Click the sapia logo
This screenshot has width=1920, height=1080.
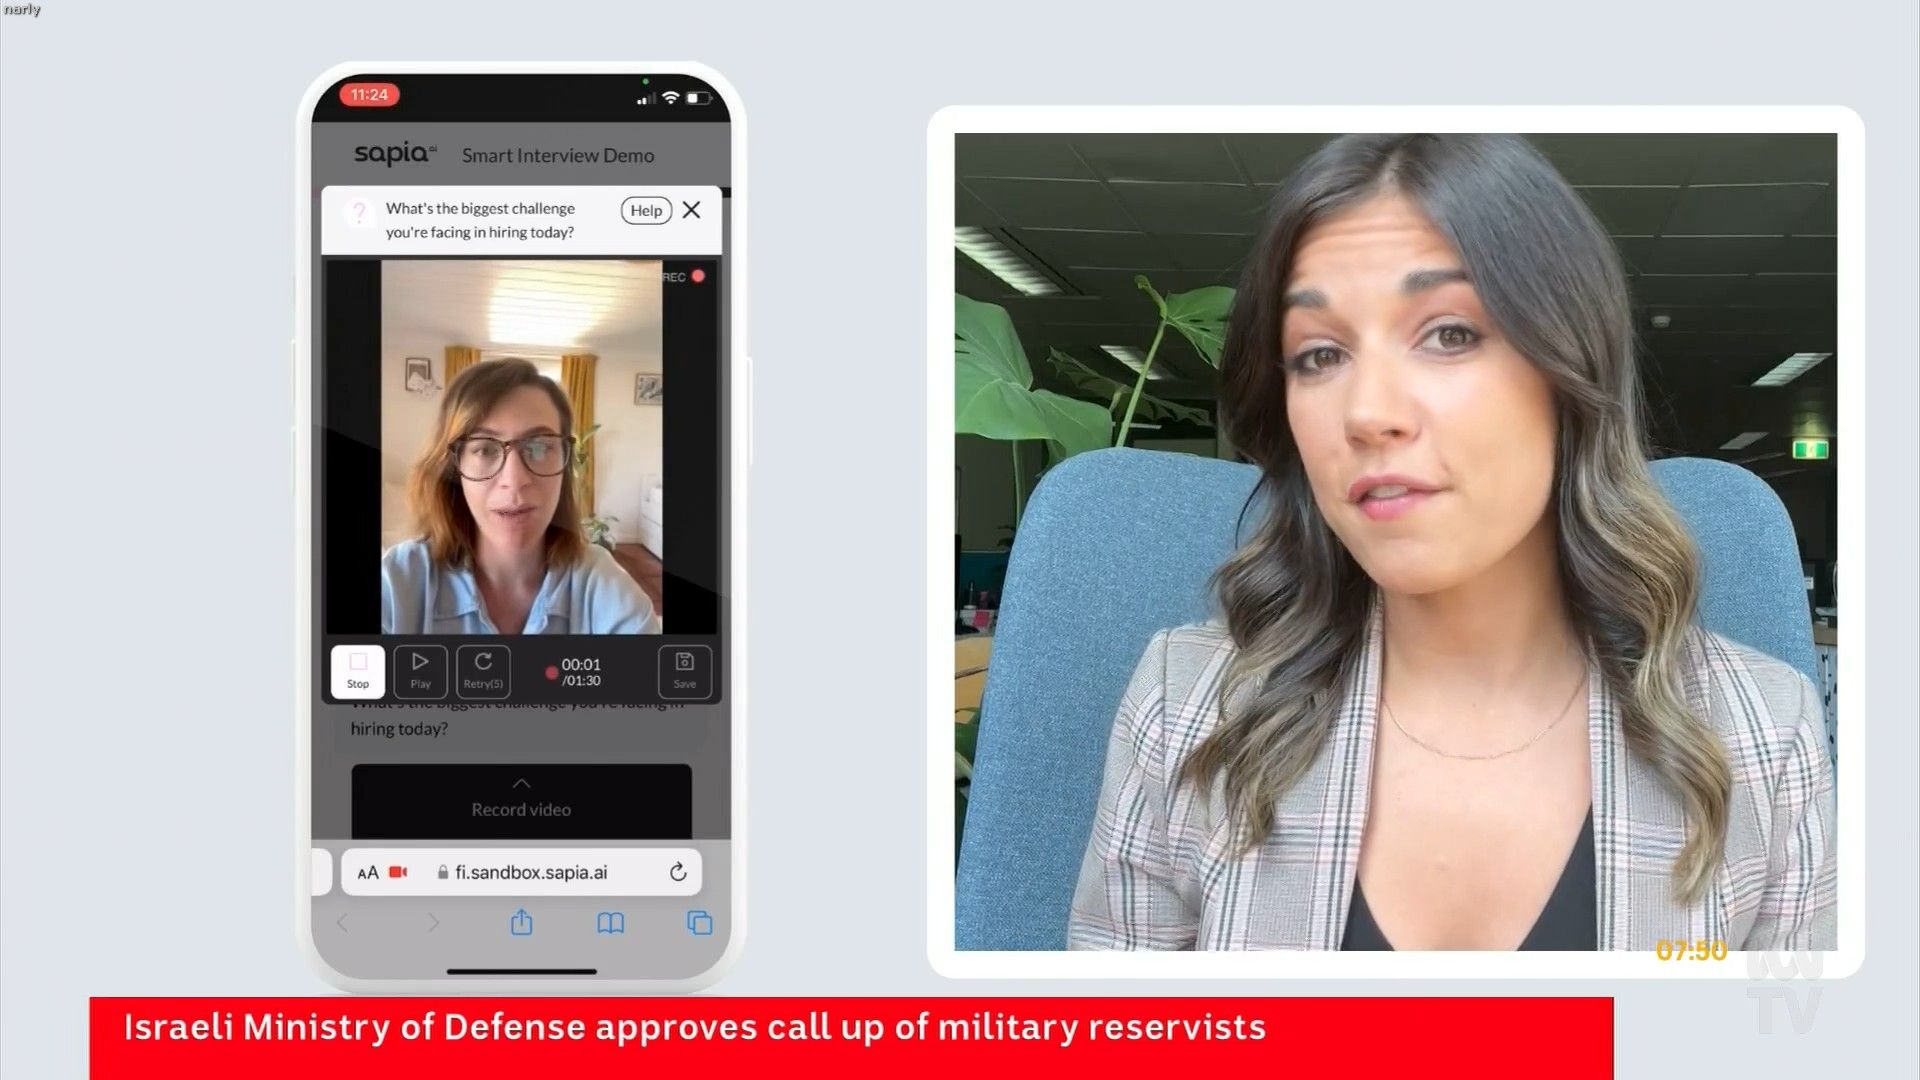pos(395,154)
